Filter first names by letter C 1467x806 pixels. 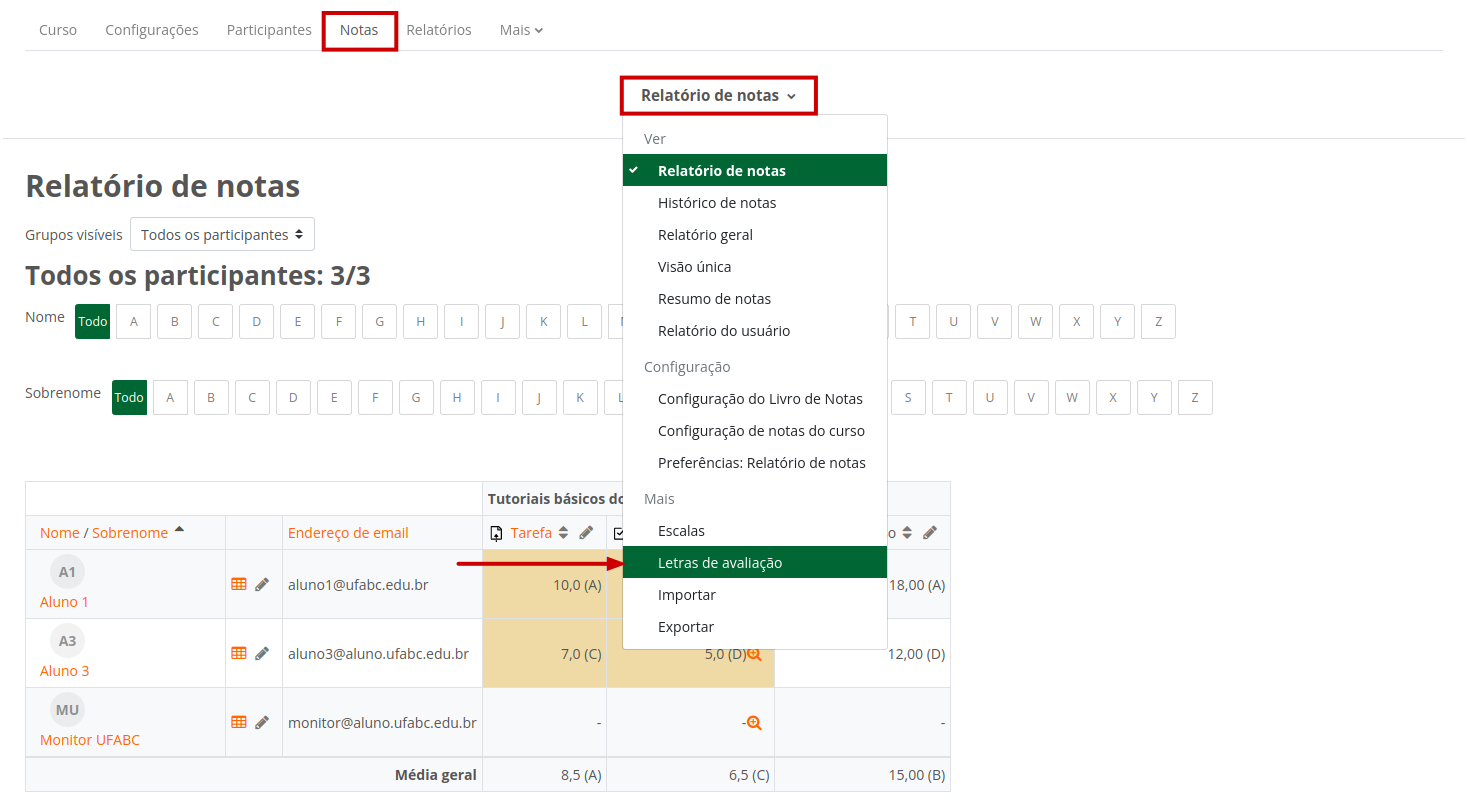215,322
